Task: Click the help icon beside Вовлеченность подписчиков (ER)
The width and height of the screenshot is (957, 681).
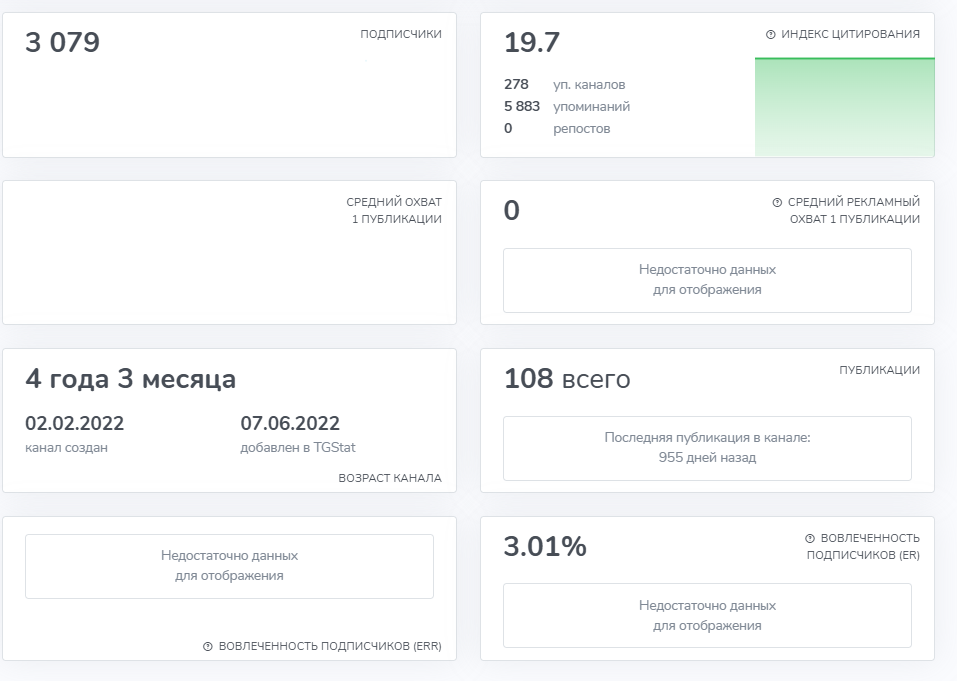Action: [x=810, y=538]
